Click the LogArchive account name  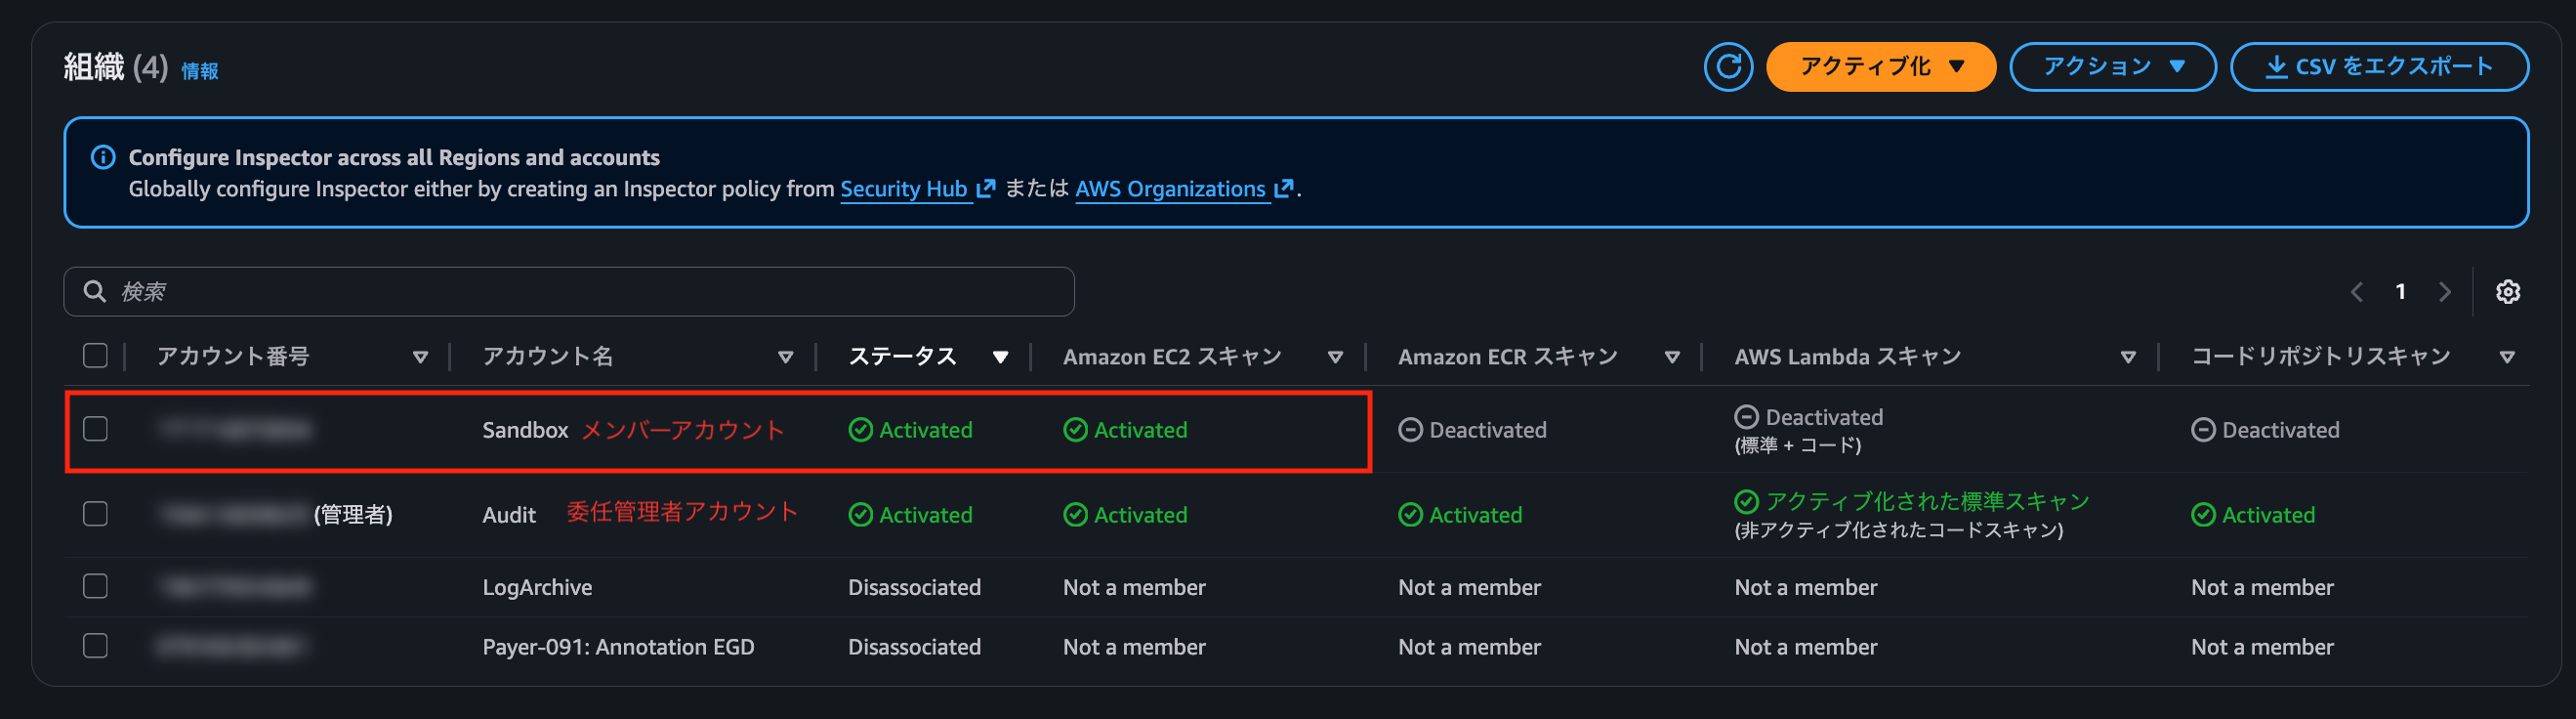[x=537, y=587]
